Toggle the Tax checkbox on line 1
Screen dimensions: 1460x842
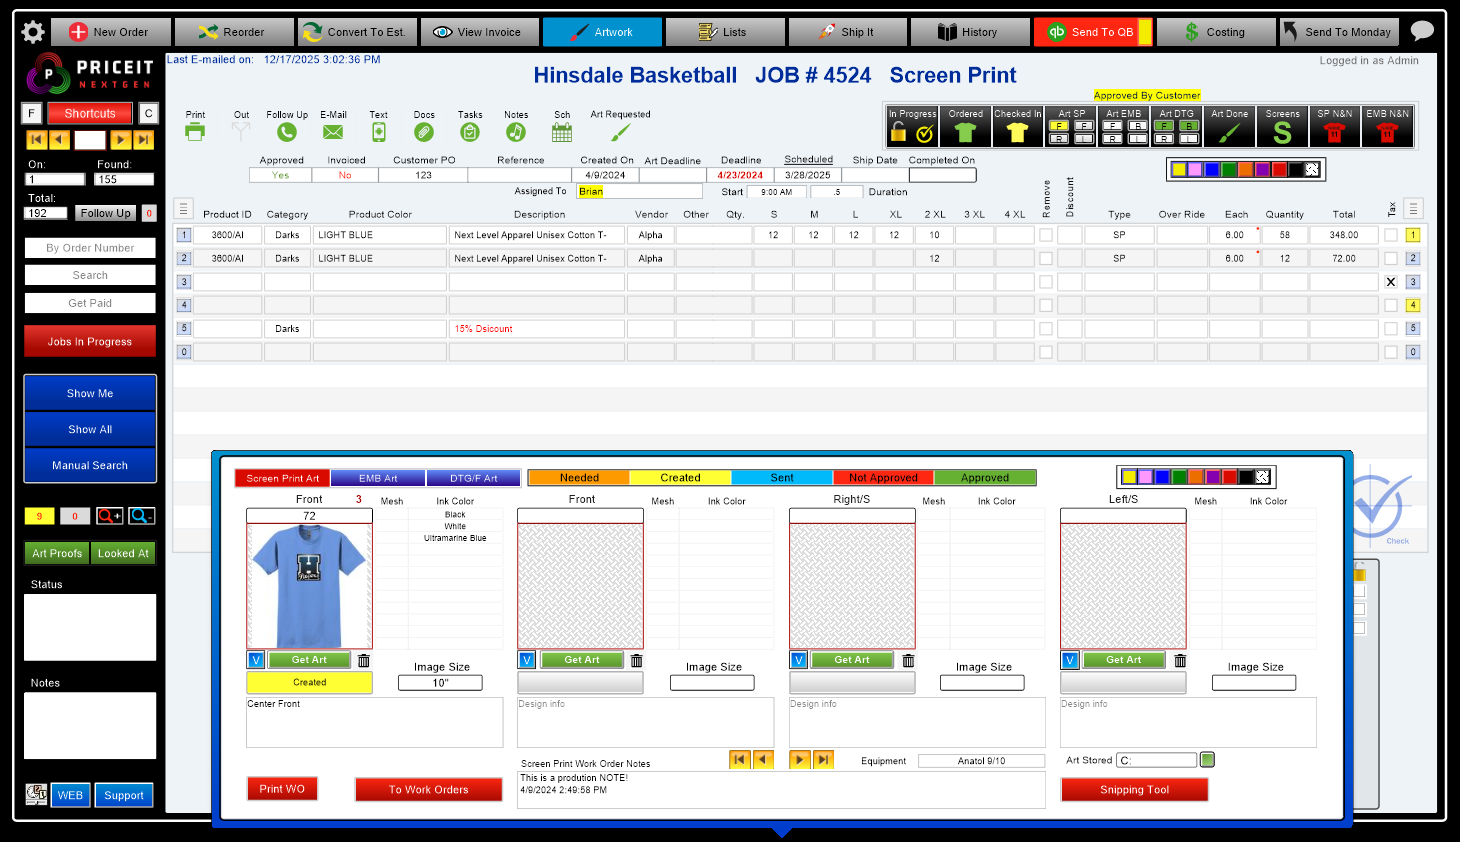1391,234
